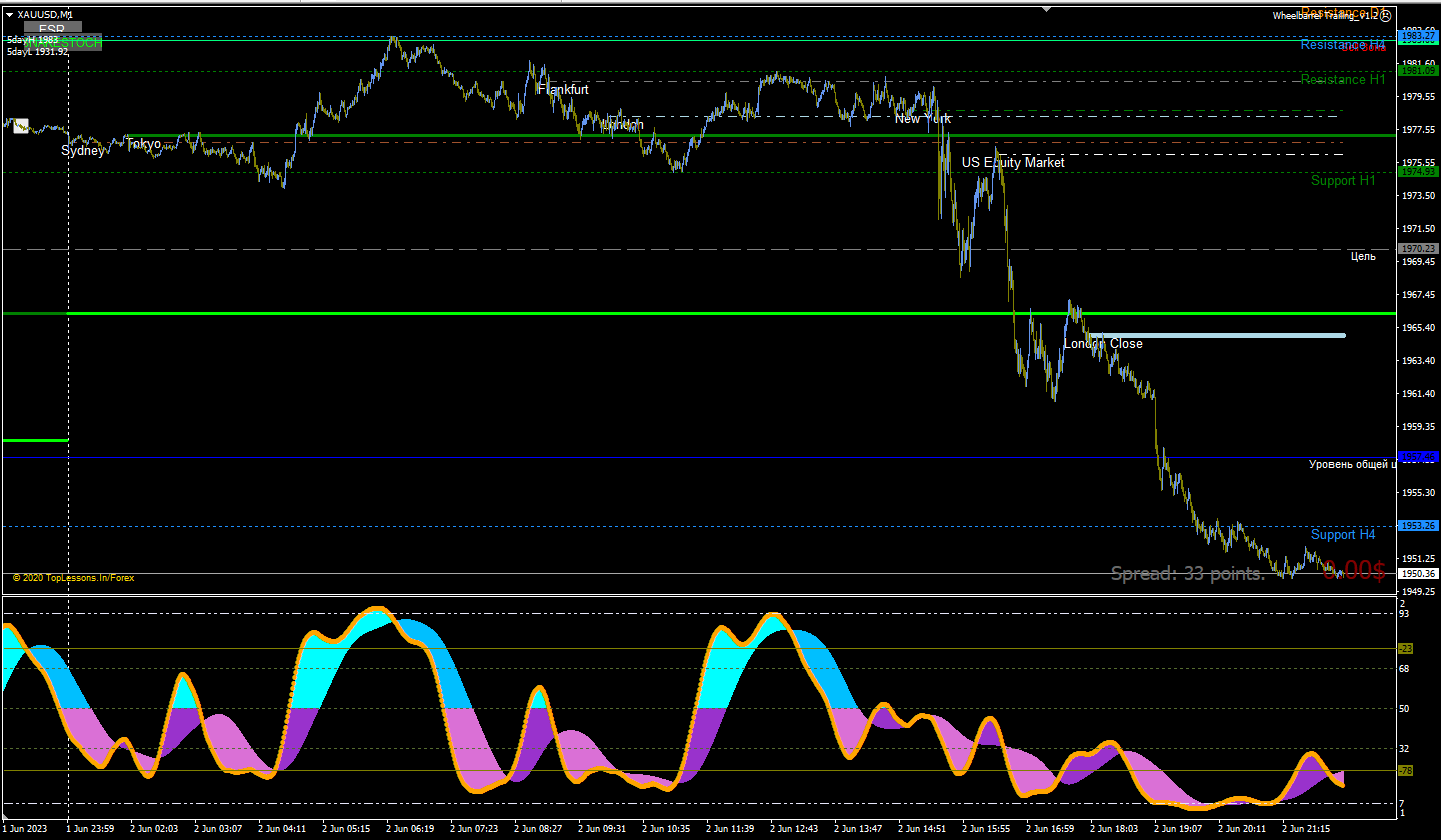Select the US Equity Market label
1441x840 pixels.
point(1013,162)
